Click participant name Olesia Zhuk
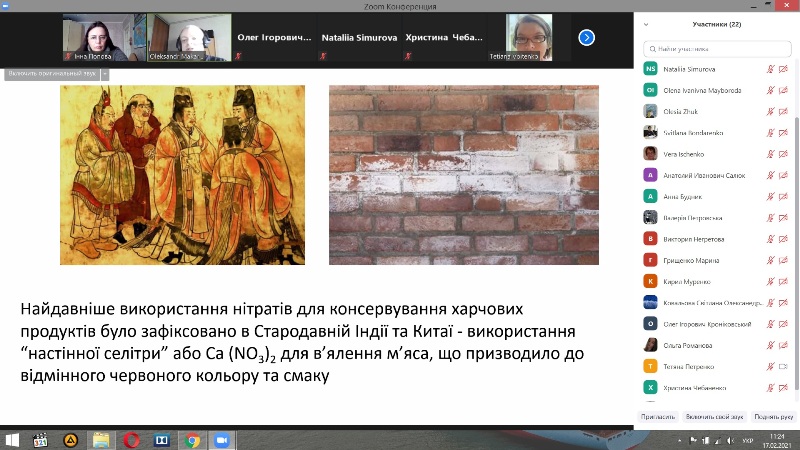 [x=680, y=112]
